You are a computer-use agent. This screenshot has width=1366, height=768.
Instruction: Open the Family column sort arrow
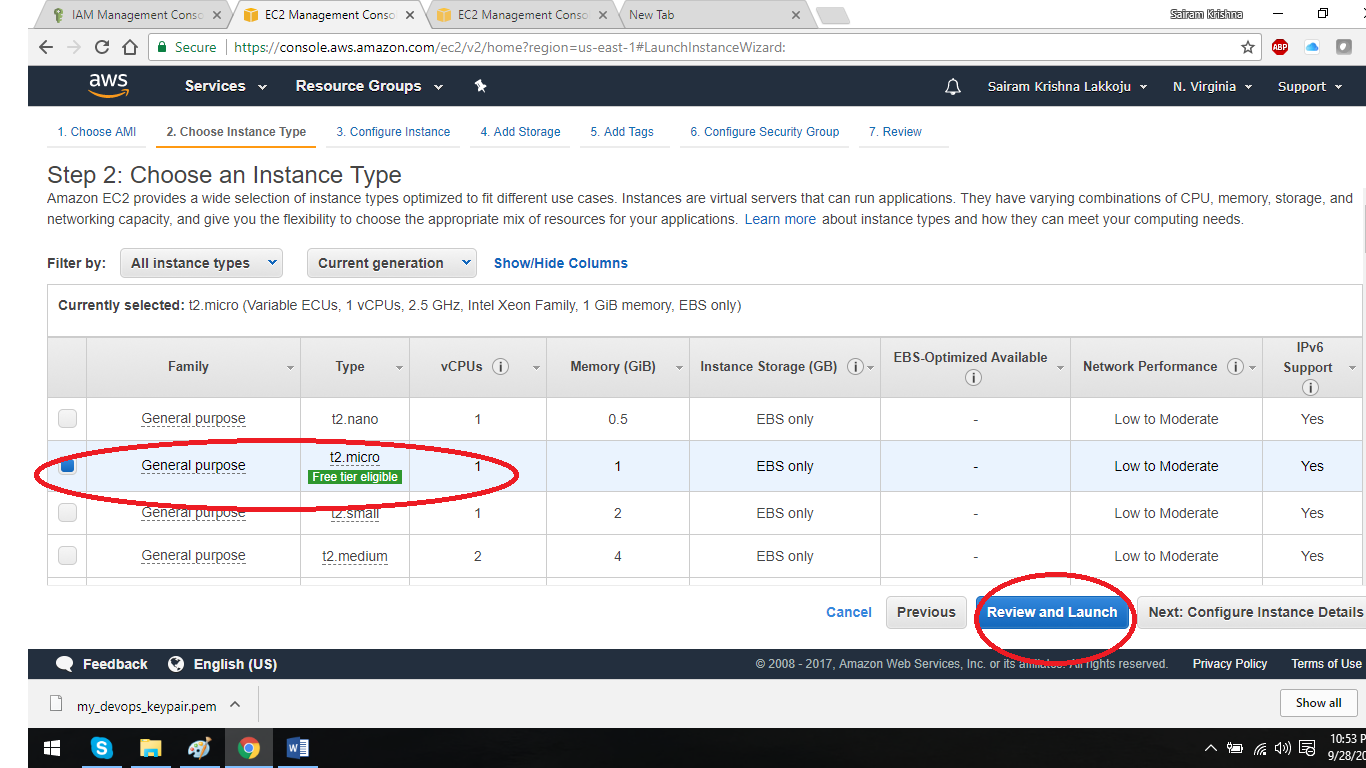click(291, 368)
